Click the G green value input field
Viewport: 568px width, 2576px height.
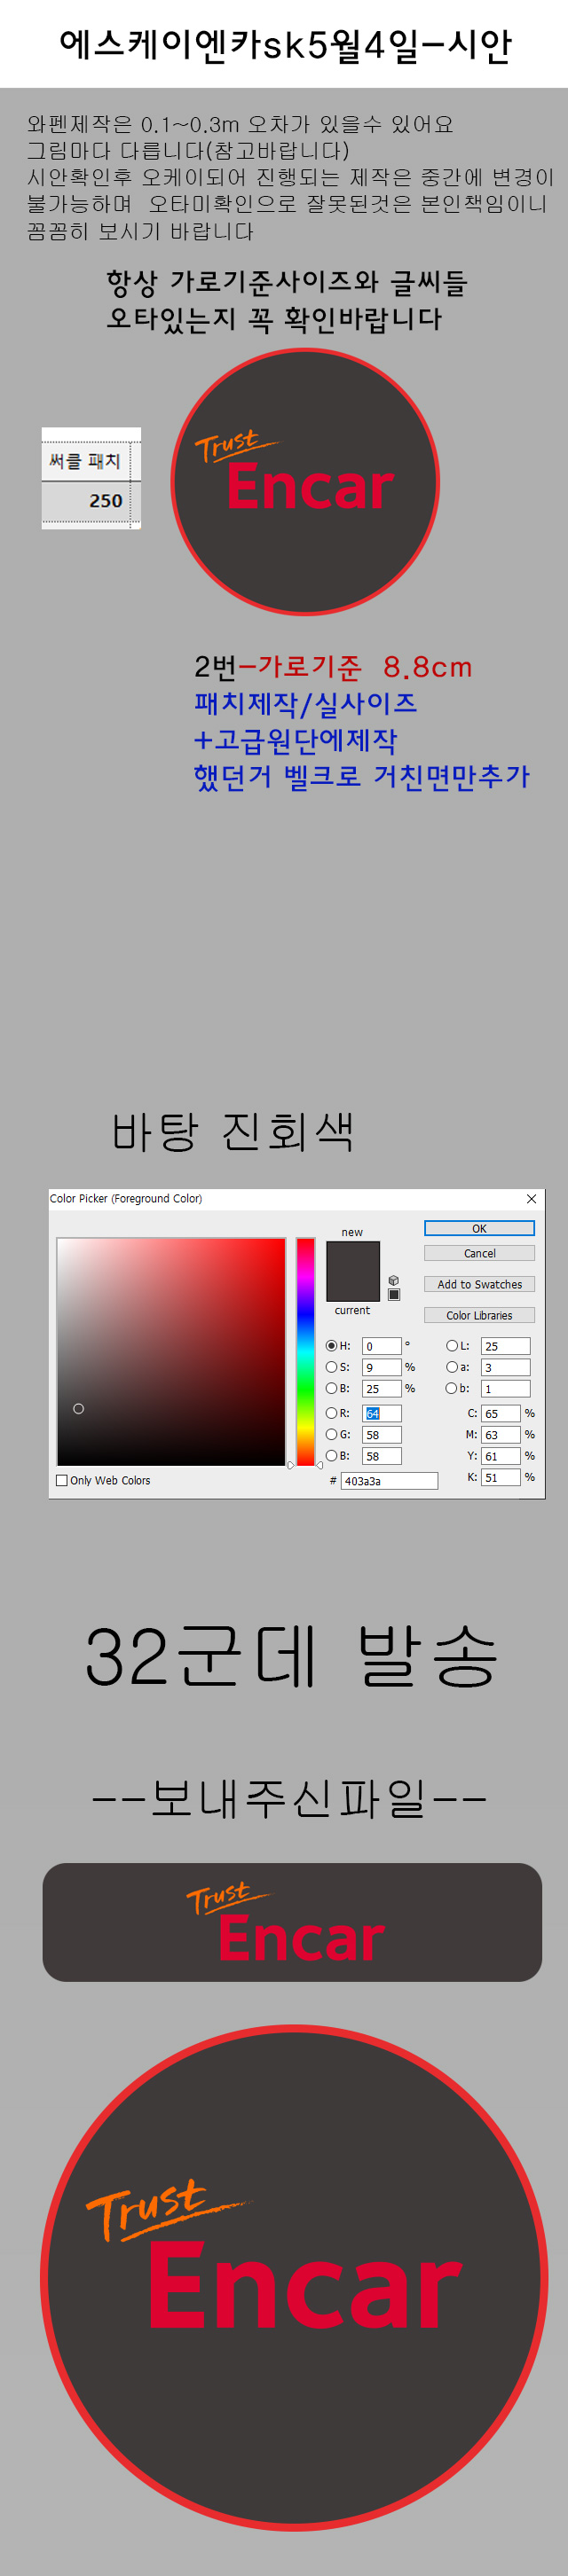pos(381,1435)
